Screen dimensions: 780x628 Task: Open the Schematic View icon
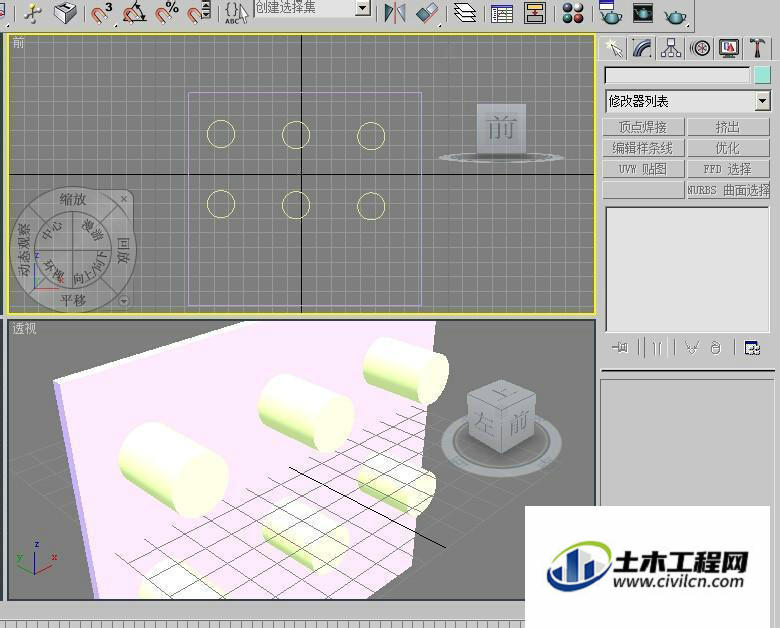pos(535,13)
